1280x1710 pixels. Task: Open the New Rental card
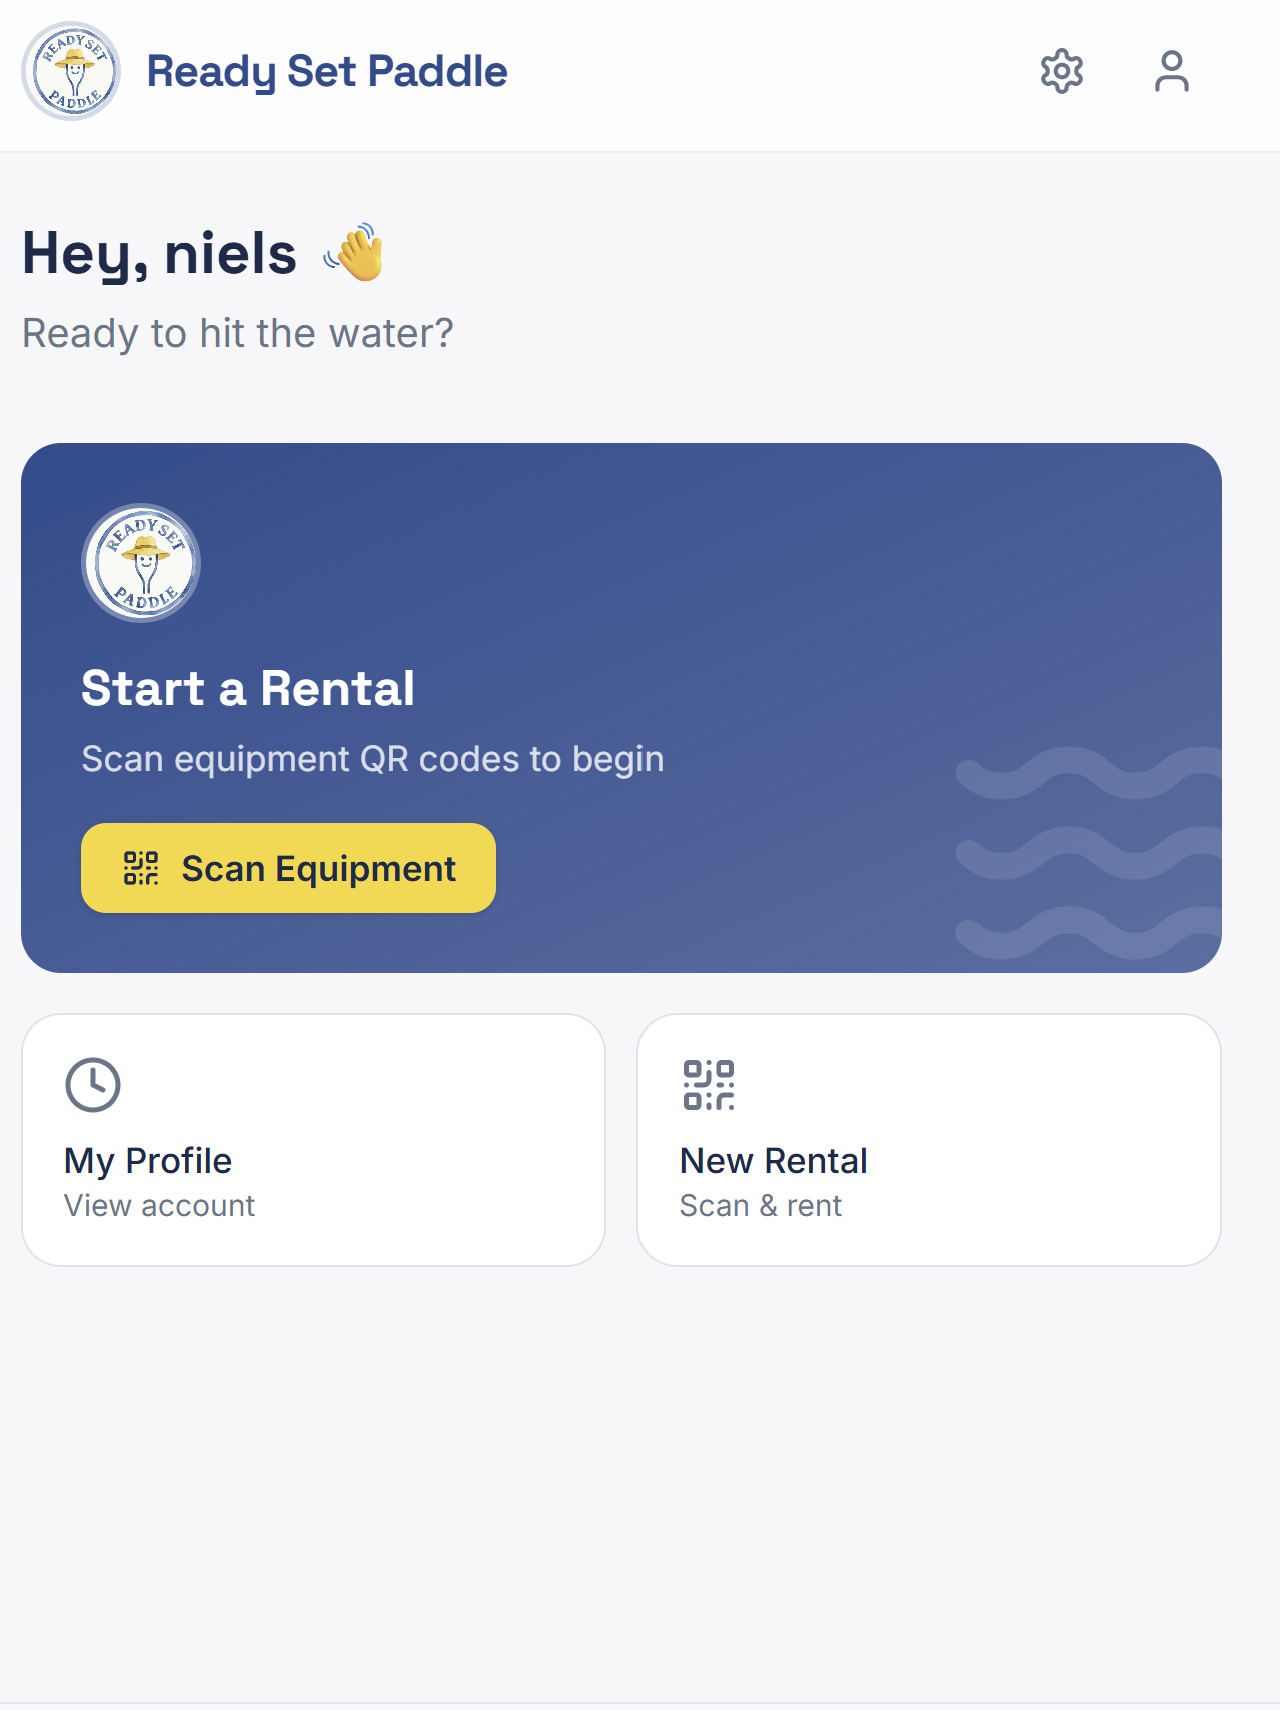tap(929, 1140)
